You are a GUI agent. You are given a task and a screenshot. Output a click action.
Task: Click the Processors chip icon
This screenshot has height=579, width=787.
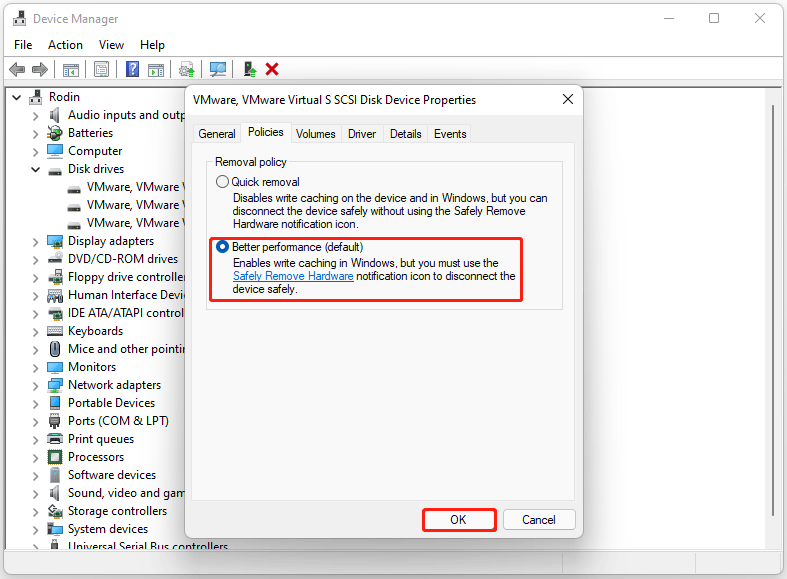coord(55,457)
